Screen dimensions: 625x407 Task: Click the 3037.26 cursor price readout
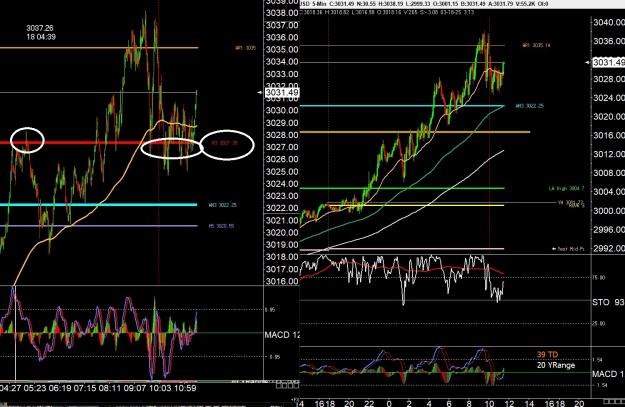click(40, 28)
